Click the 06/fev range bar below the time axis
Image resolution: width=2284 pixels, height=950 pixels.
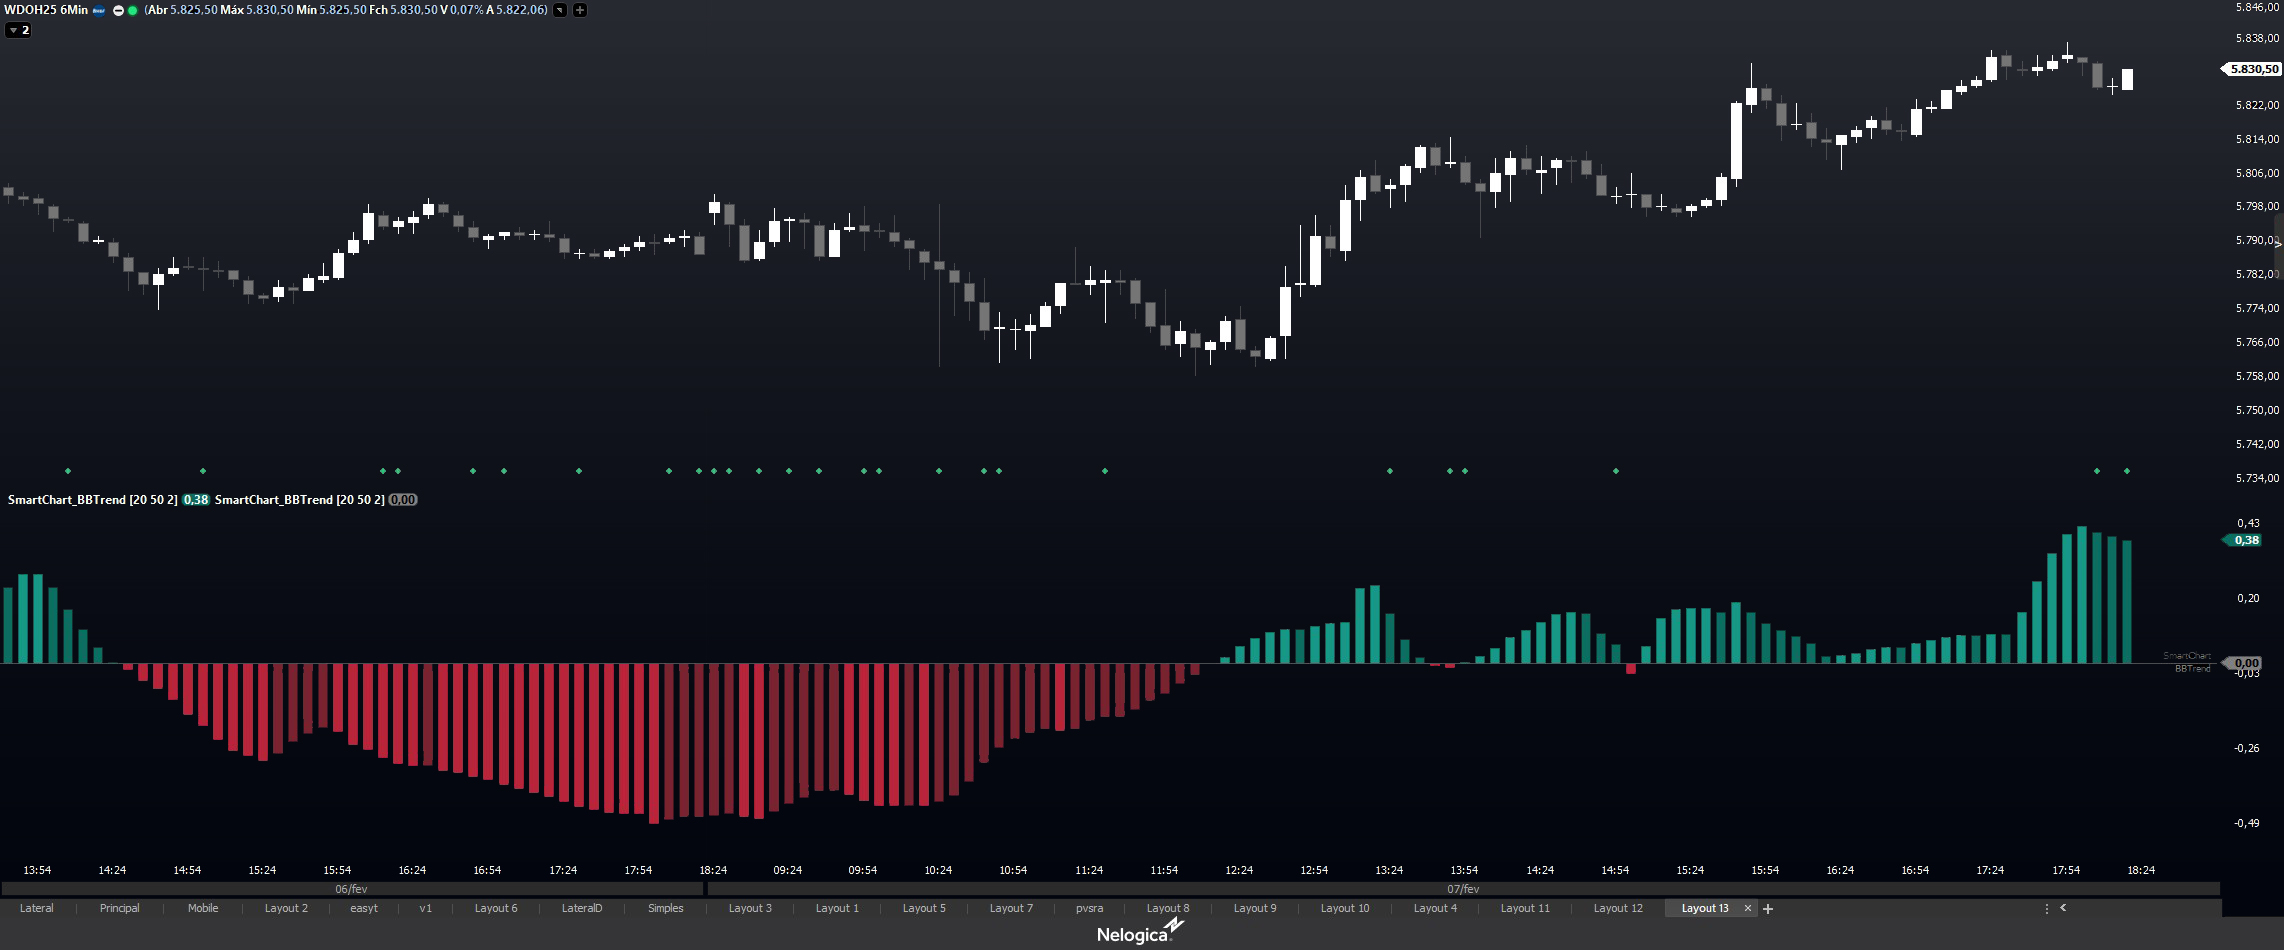pos(350,887)
